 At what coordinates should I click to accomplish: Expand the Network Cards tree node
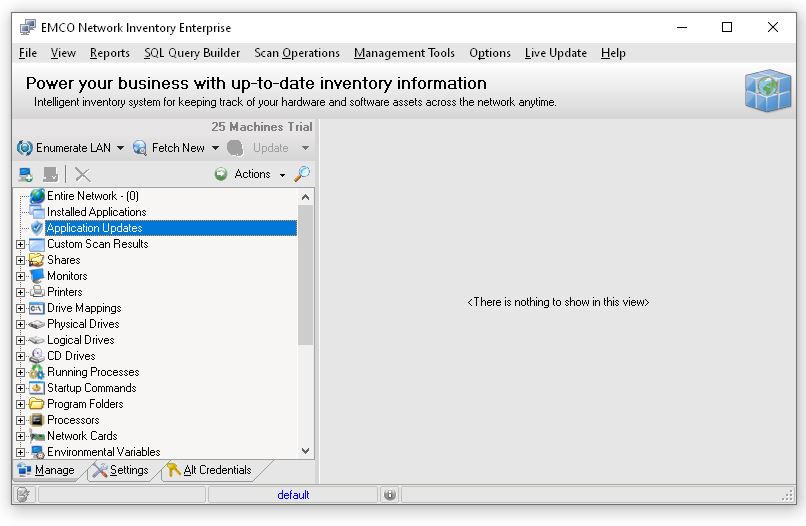click(x=20, y=437)
